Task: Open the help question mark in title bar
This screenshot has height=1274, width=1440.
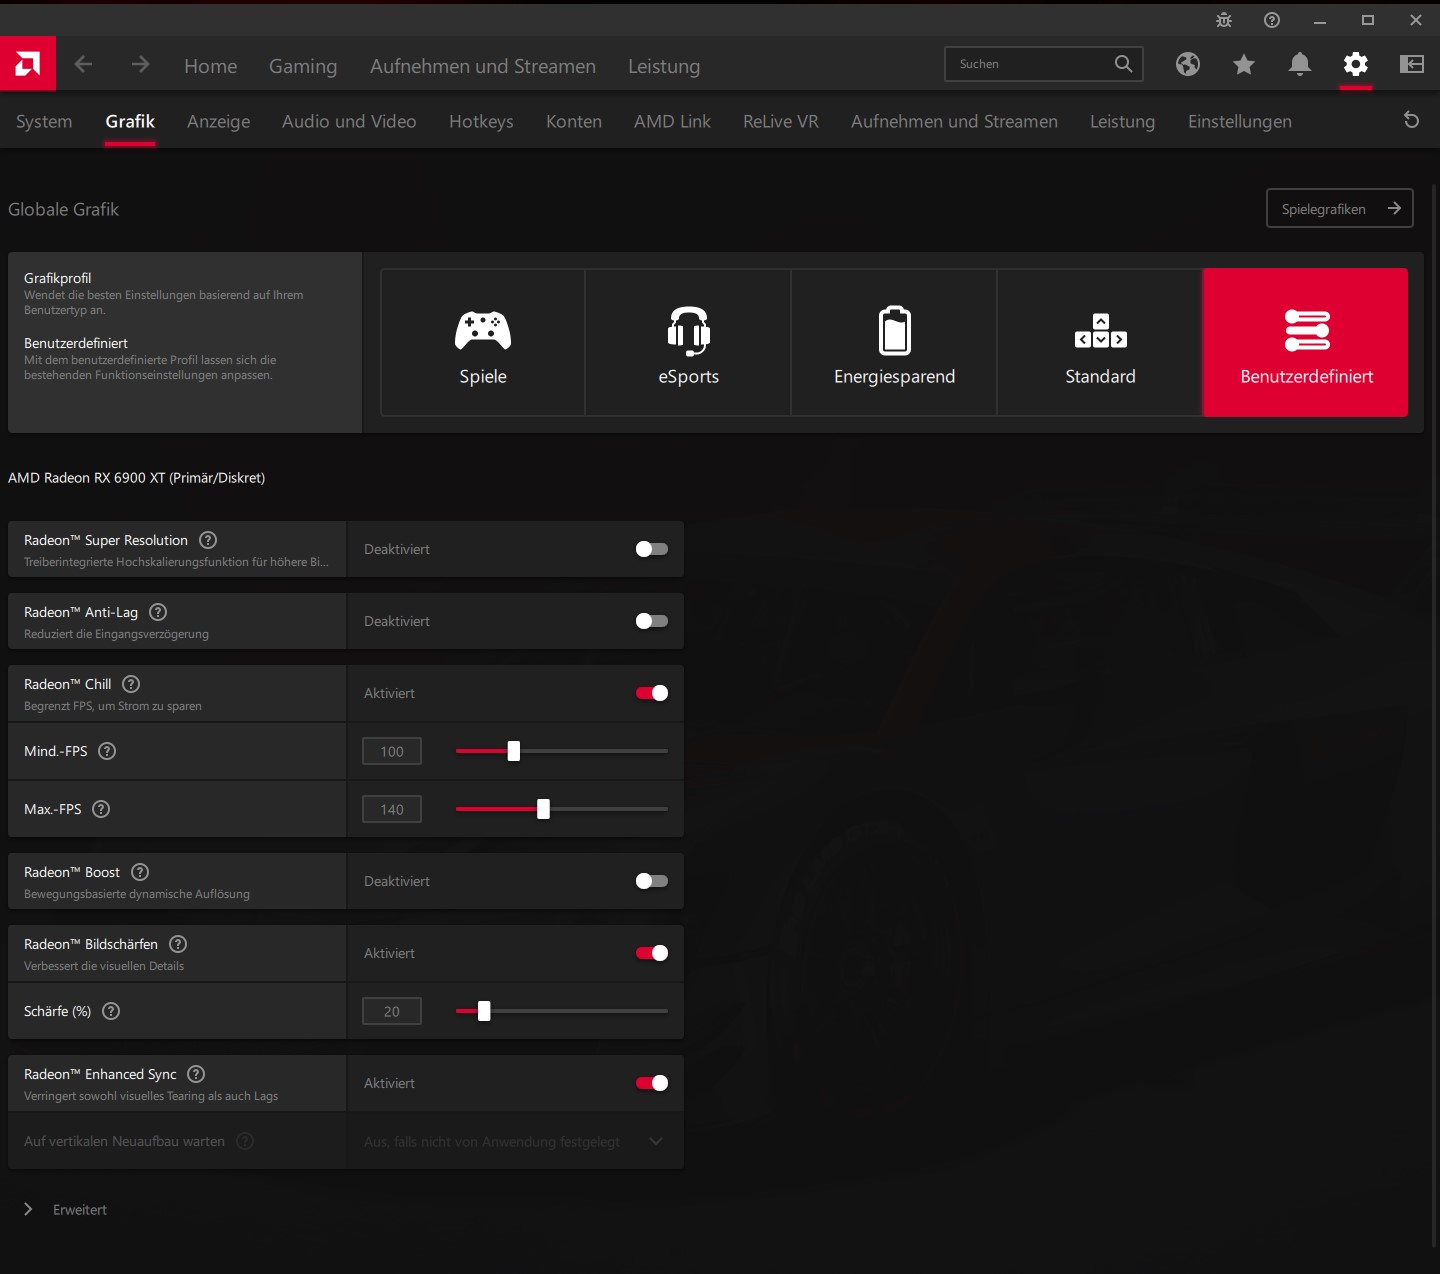Action: coord(1272,20)
